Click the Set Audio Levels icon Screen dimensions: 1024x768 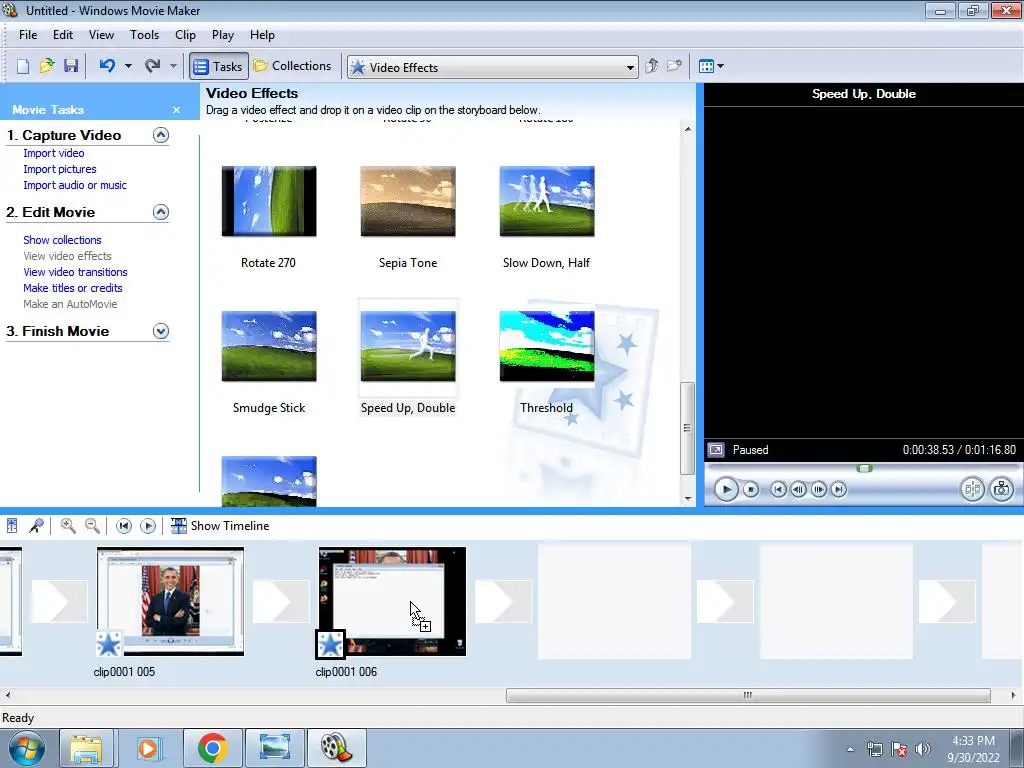coord(12,526)
